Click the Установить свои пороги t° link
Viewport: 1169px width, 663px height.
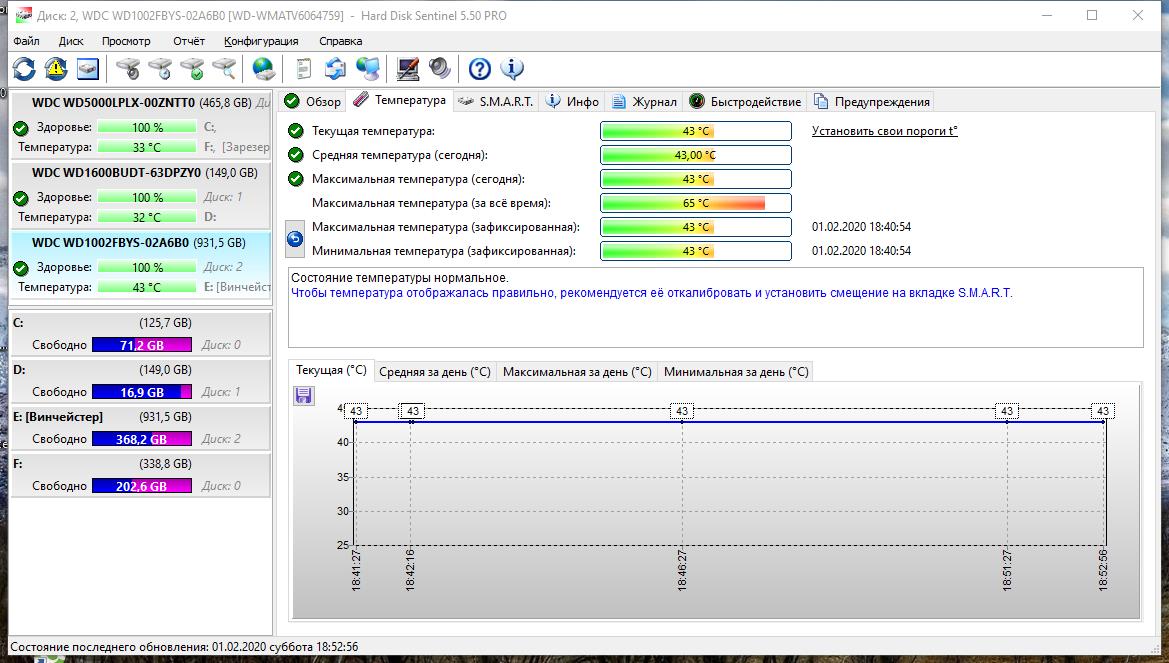click(x=884, y=131)
